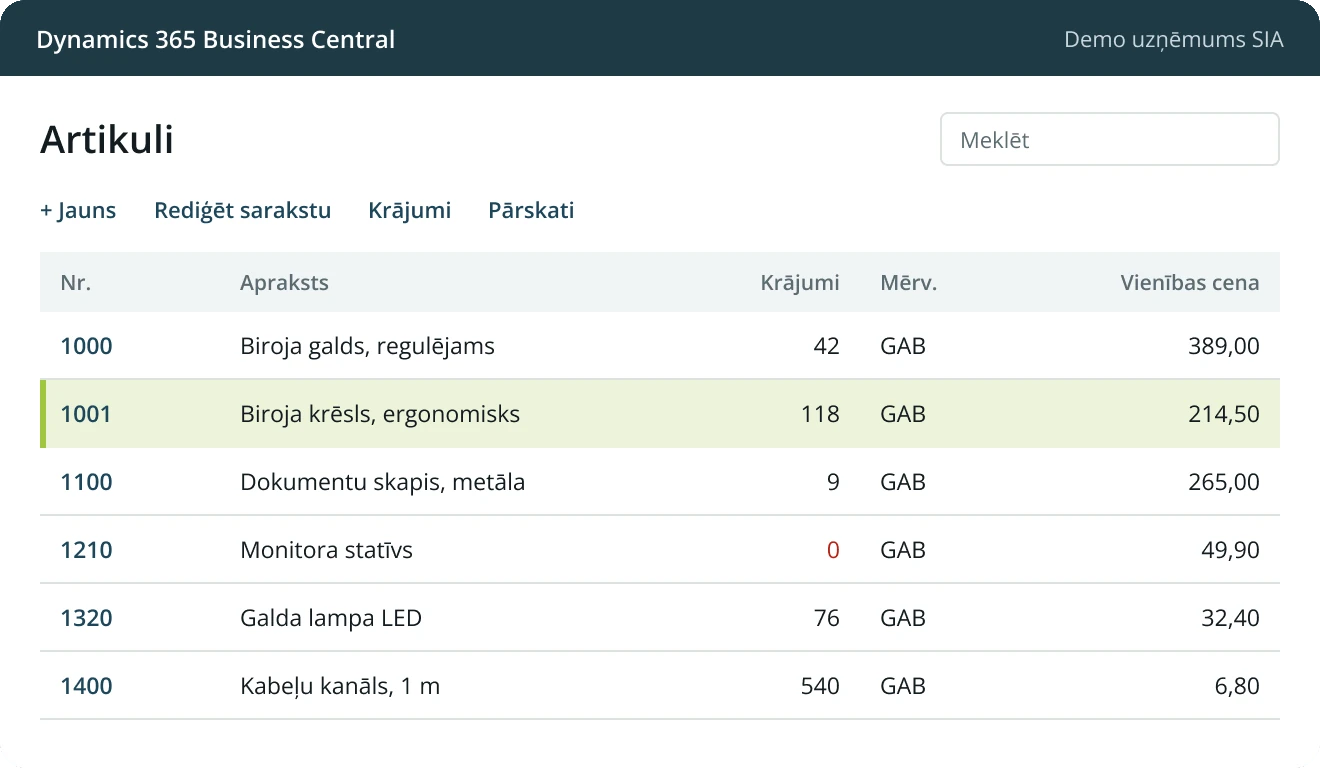Click unit price 389,00

click(1224, 346)
